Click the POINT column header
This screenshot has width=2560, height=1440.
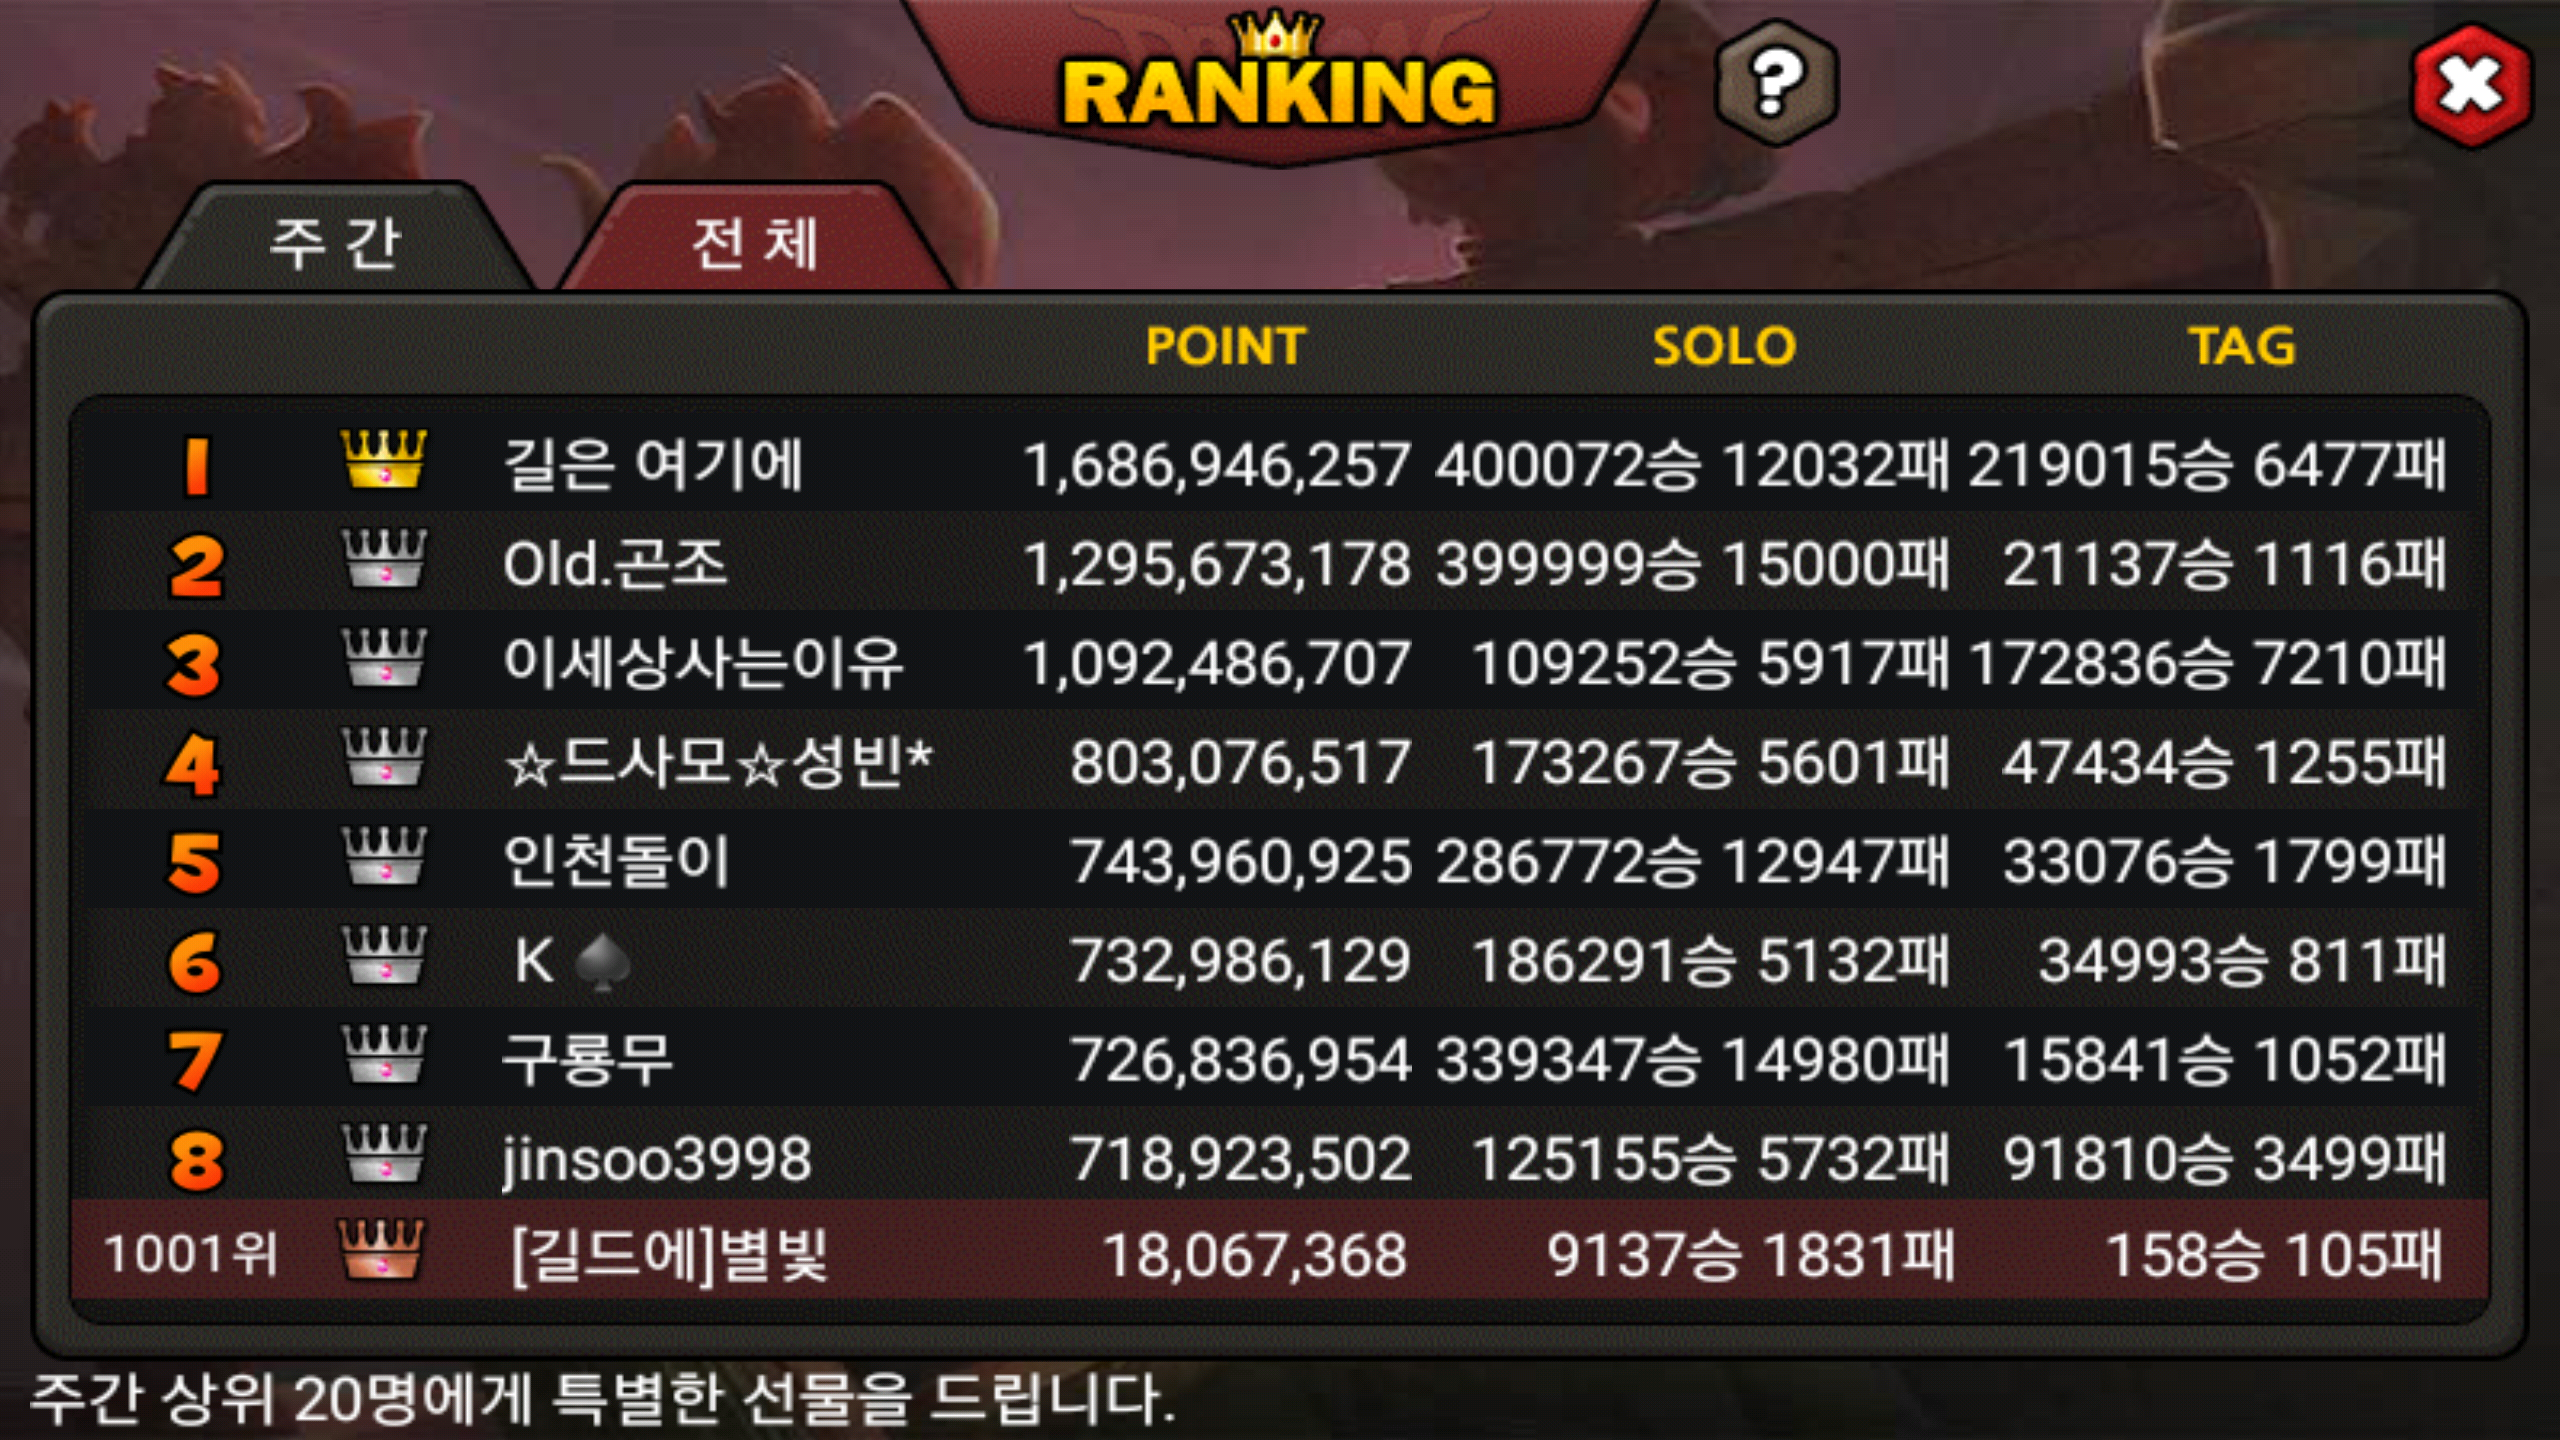coord(1226,346)
